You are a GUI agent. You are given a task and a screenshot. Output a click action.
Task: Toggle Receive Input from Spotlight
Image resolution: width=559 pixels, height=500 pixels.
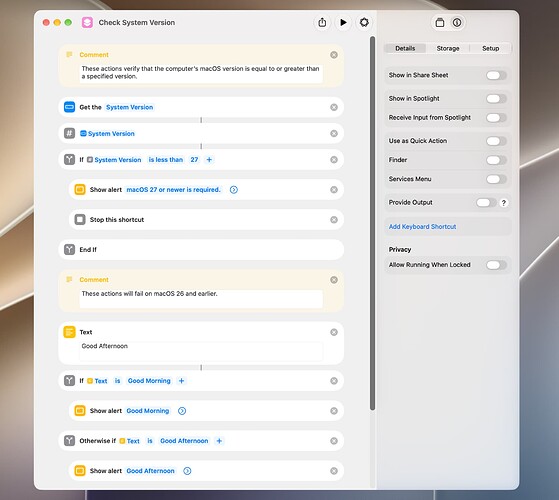(x=496, y=118)
